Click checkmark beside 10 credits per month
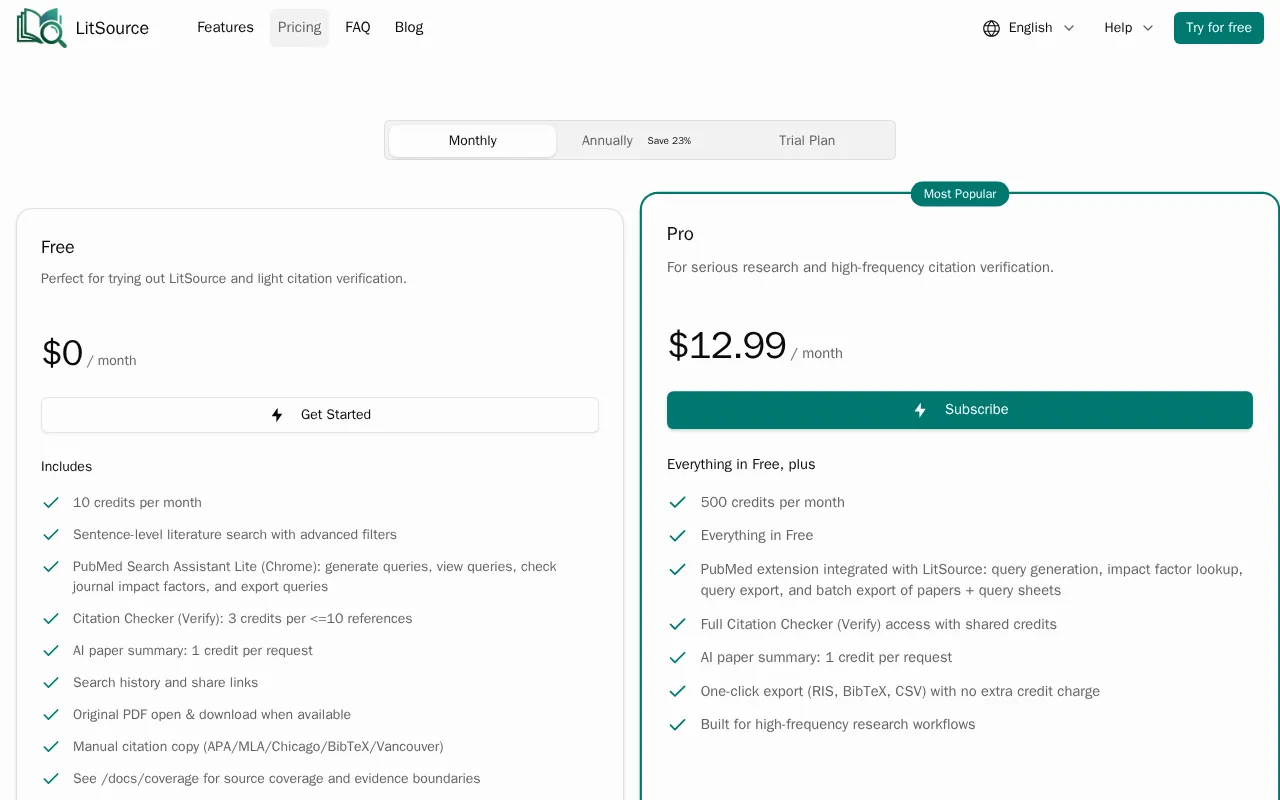Image resolution: width=1280 pixels, height=800 pixels. tap(51, 503)
